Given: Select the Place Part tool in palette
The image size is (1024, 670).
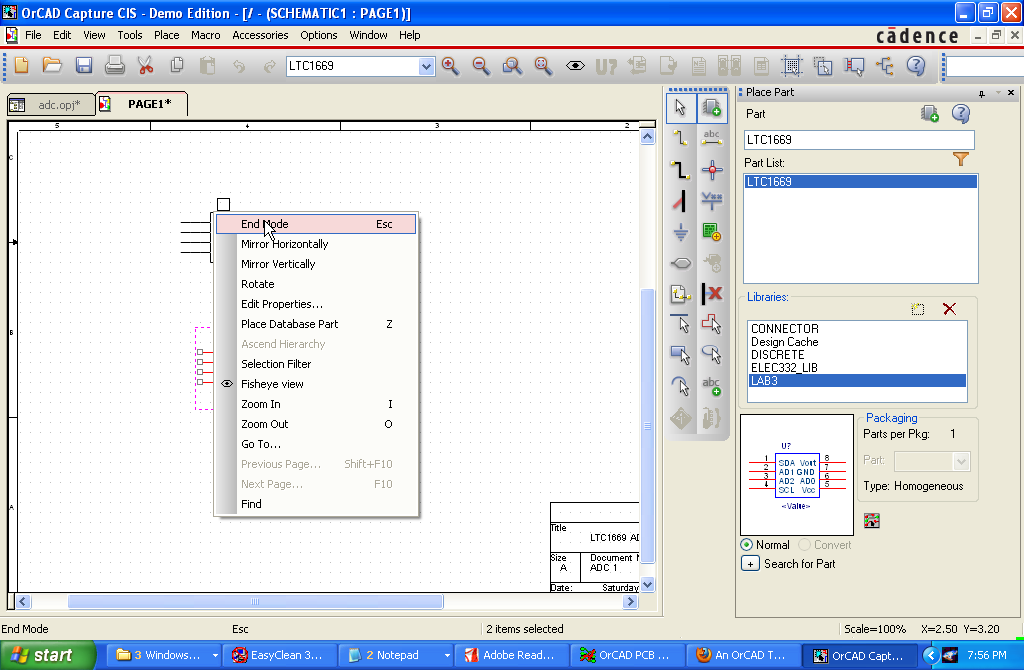Looking at the screenshot, I should coord(712,108).
